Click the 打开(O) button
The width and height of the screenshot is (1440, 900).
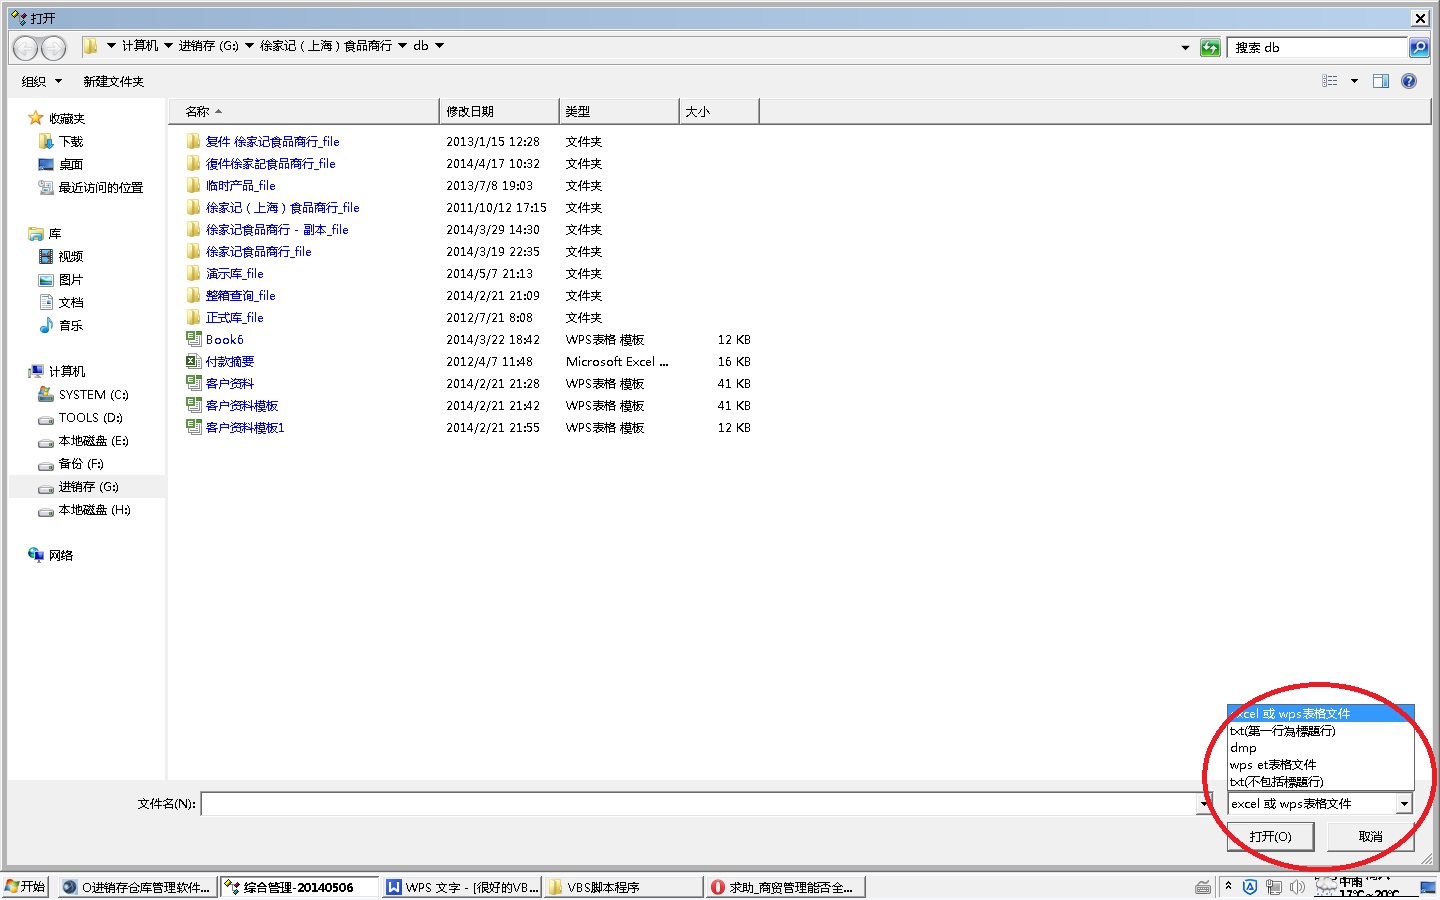[x=1270, y=836]
